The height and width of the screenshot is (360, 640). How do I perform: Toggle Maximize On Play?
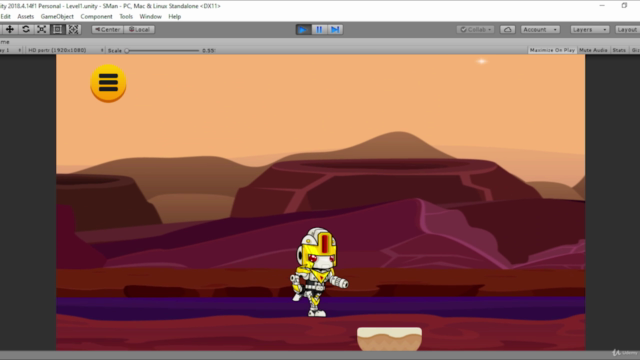552,50
